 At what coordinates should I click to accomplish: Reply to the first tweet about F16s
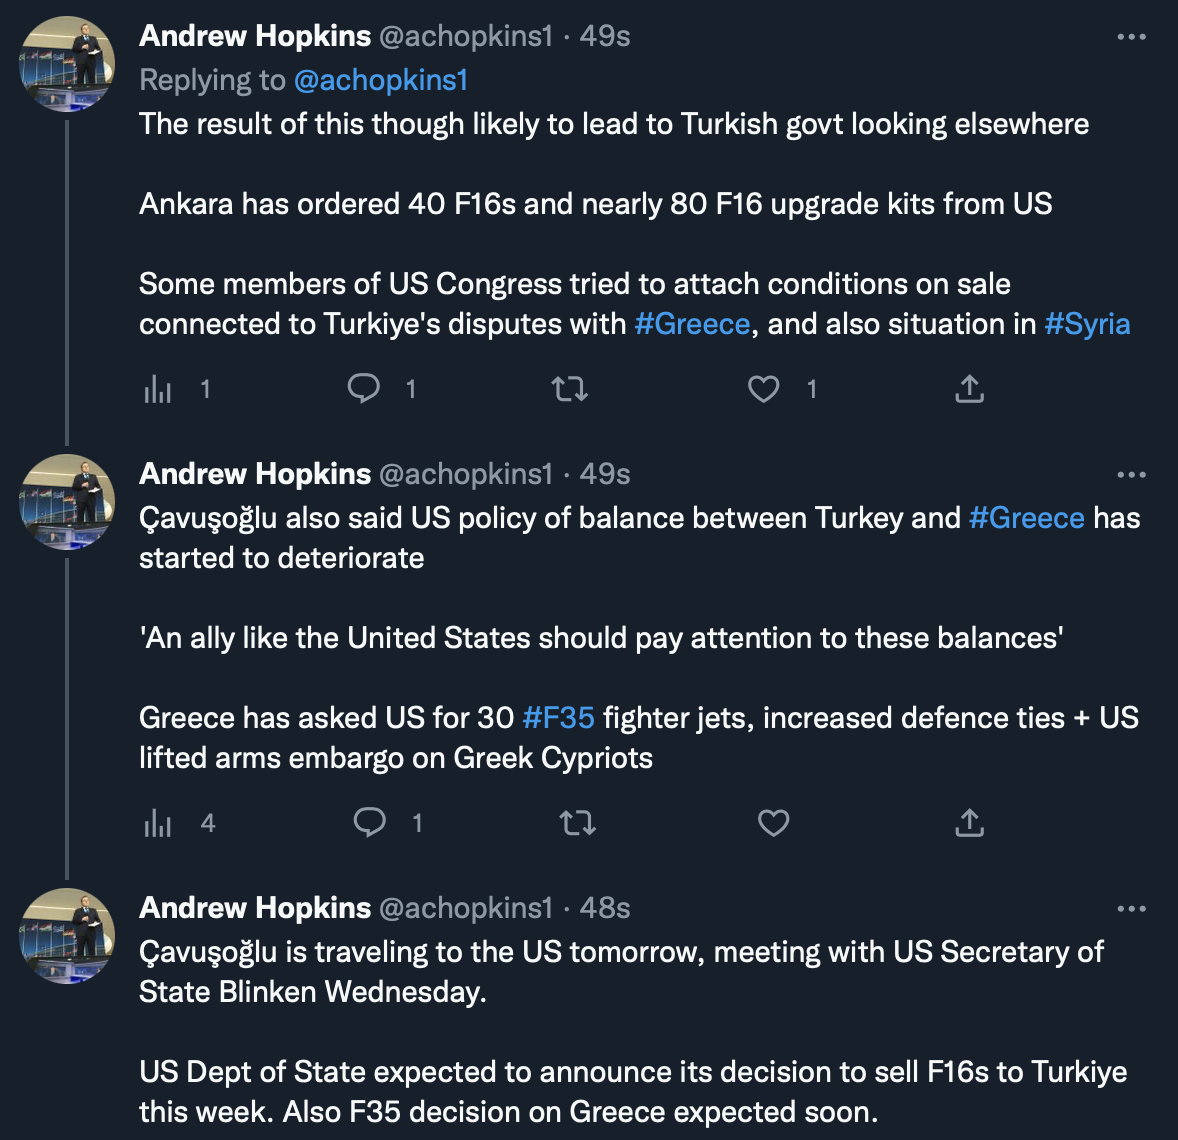[364, 388]
